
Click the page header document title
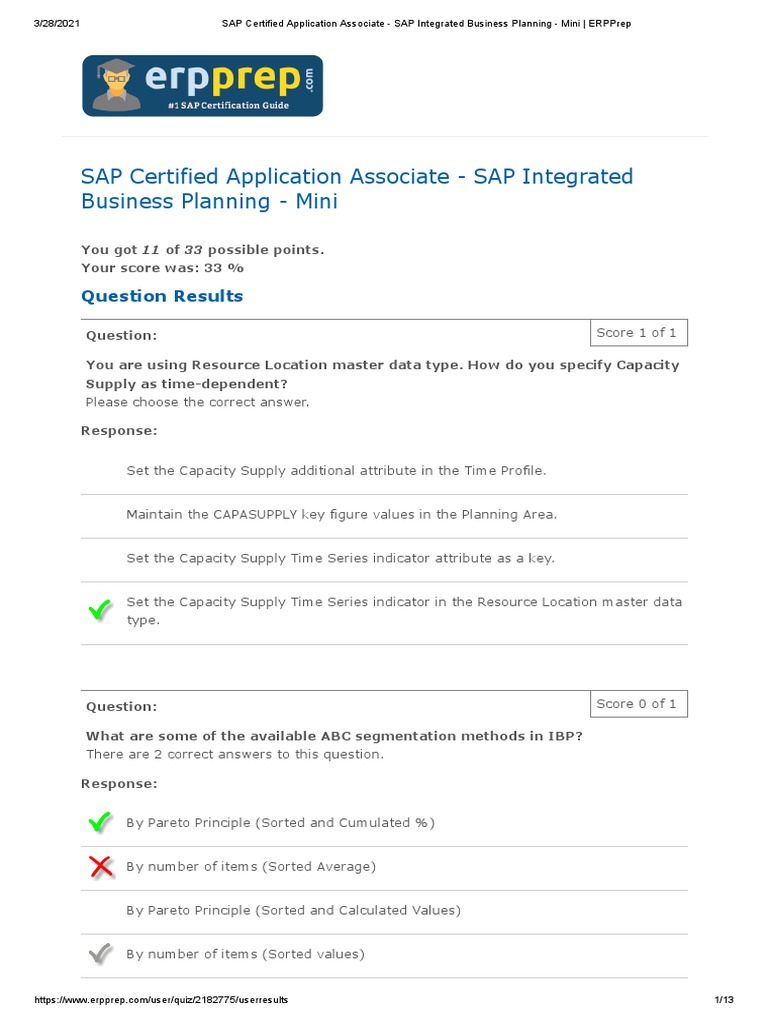[x=425, y=23]
